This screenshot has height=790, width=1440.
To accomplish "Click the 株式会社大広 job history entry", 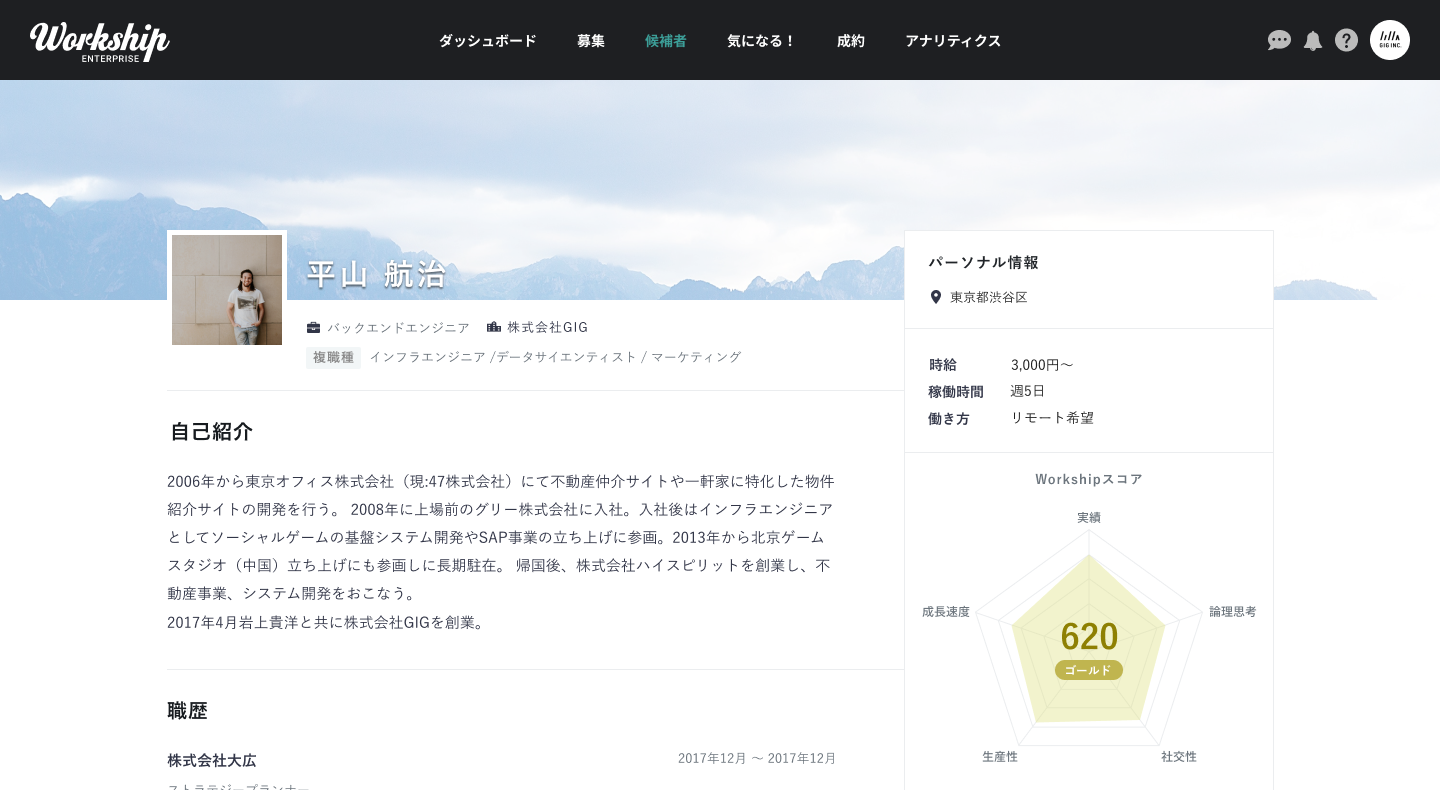I will coord(212,760).
